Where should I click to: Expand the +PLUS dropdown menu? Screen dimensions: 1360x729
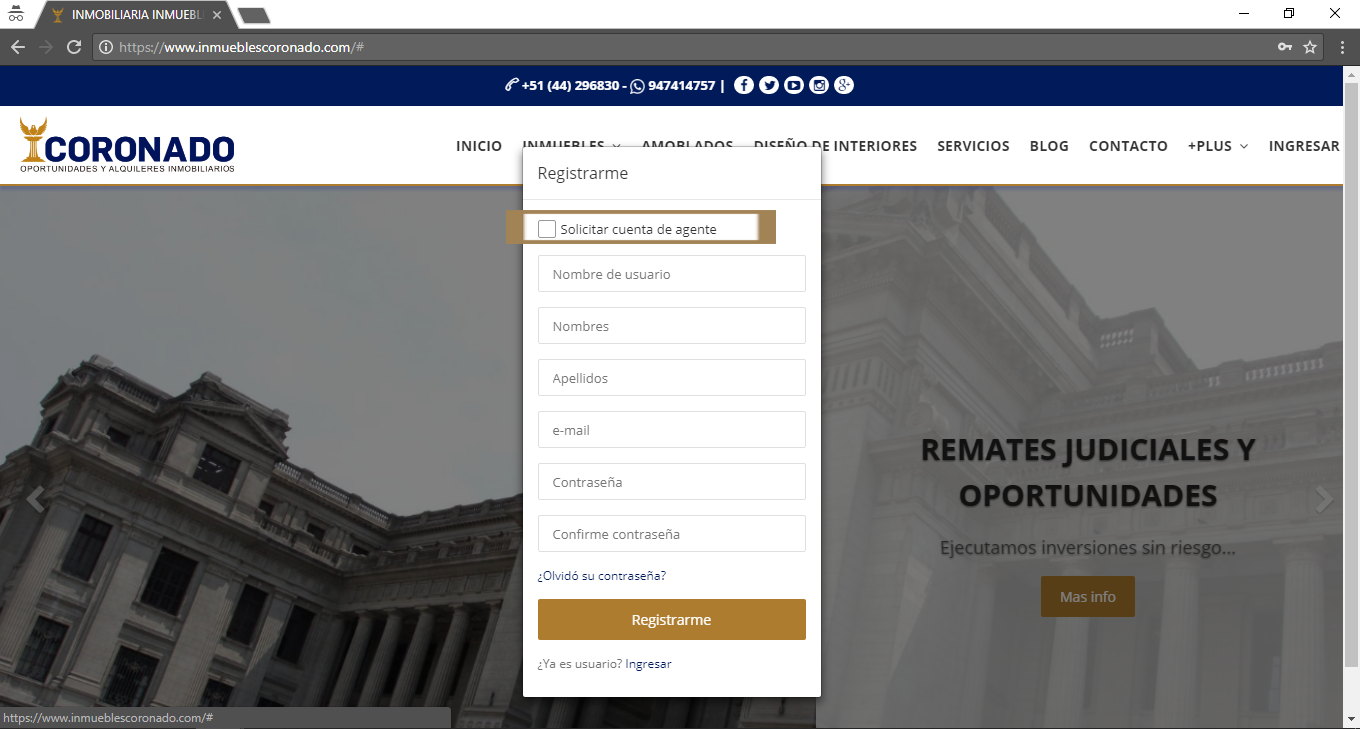point(1217,146)
